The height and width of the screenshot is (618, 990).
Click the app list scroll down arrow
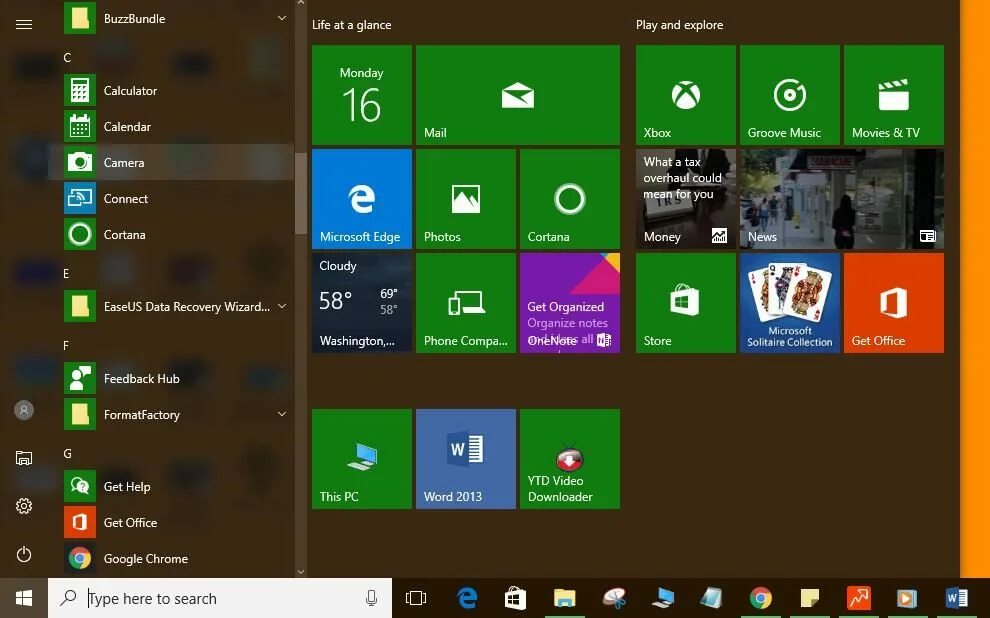tap(301, 572)
